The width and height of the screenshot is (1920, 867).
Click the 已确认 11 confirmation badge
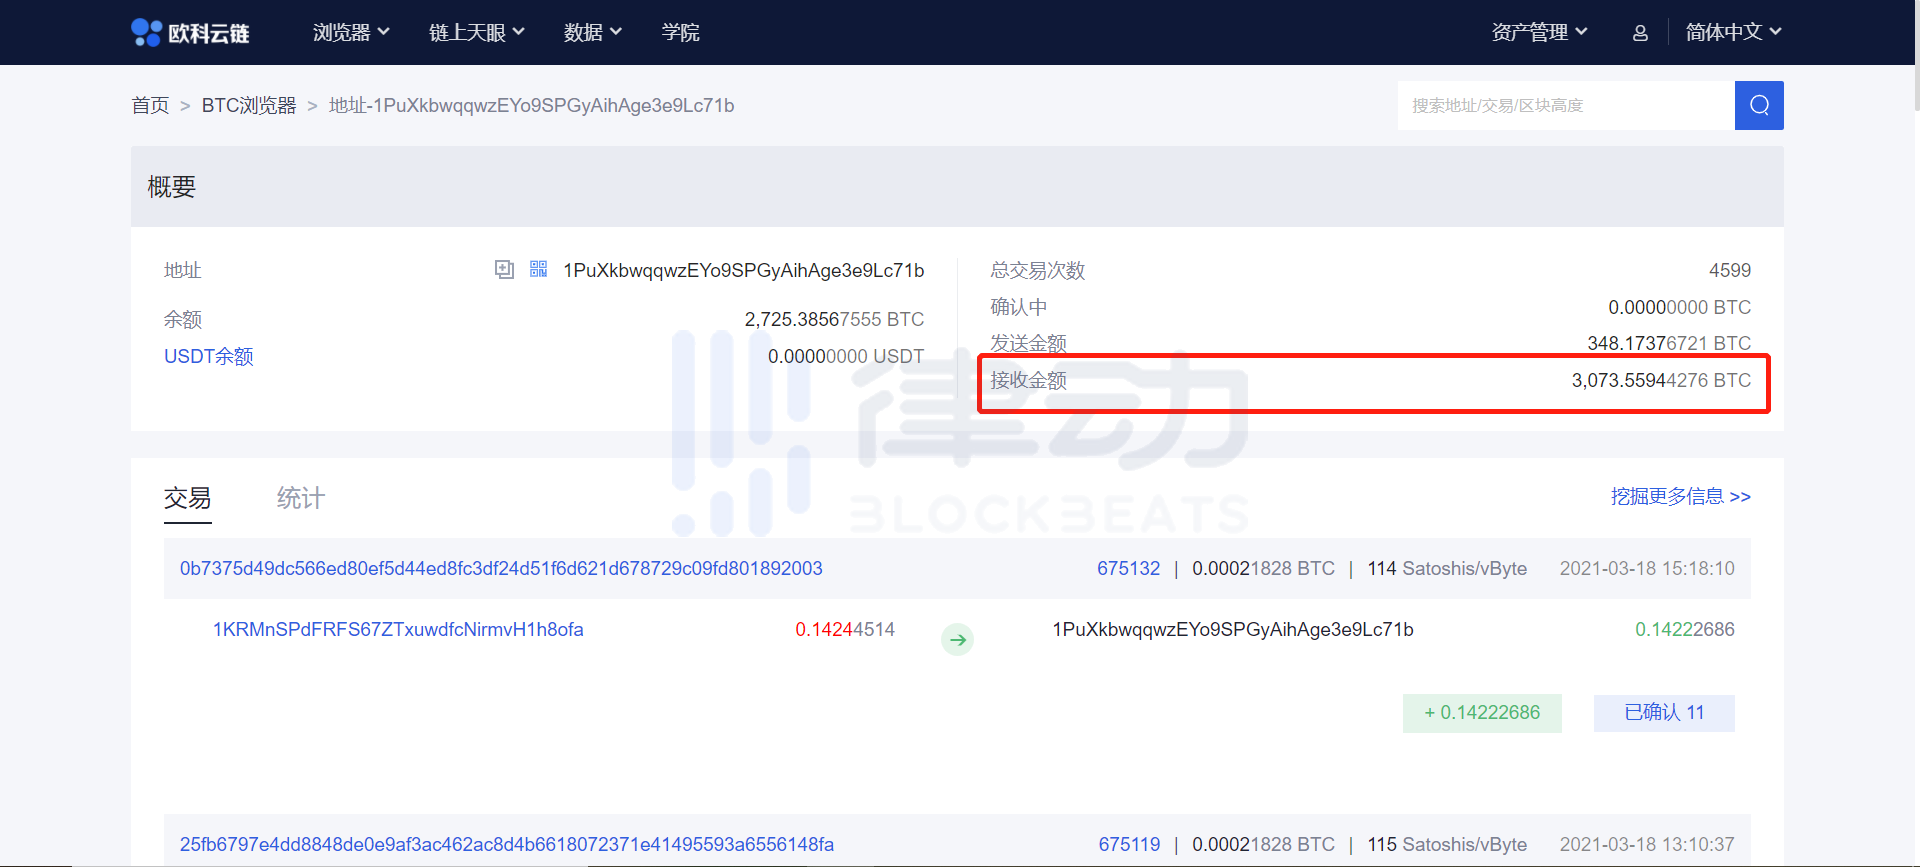pyautogui.click(x=1664, y=713)
